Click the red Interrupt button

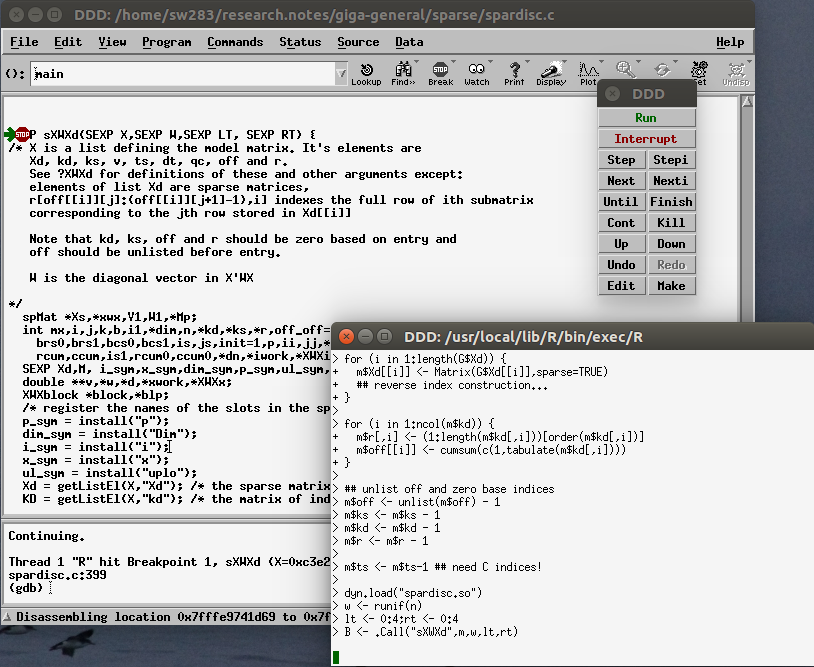pos(646,139)
